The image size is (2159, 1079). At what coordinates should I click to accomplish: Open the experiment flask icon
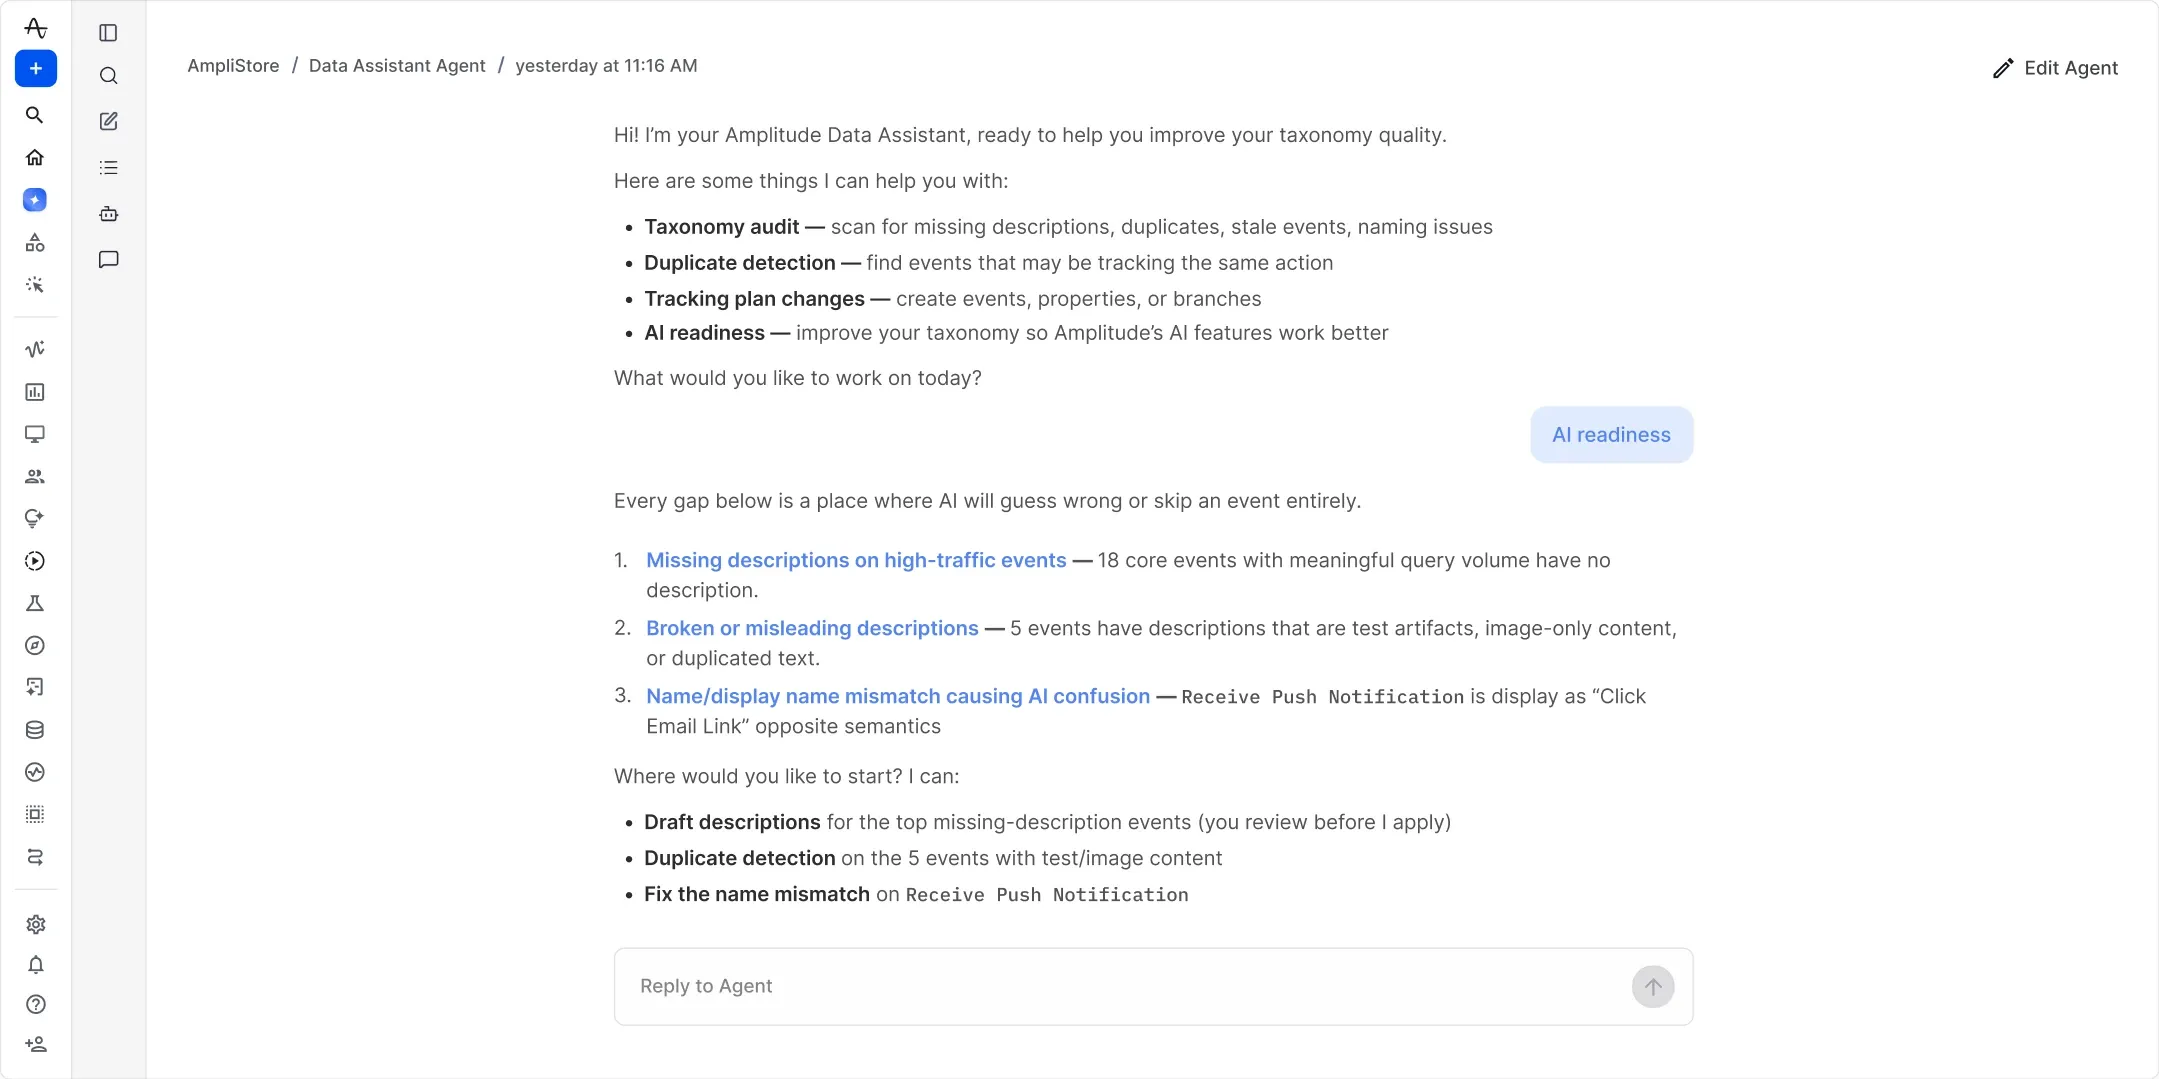pos(35,603)
